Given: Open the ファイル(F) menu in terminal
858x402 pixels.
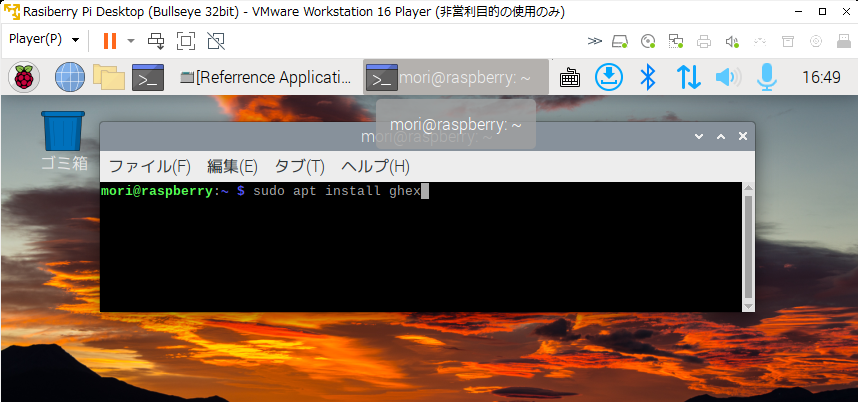Looking at the screenshot, I should tap(150, 166).
